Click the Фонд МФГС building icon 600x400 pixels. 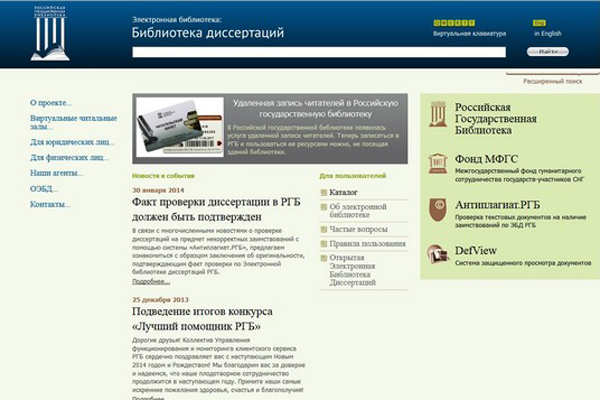438,163
